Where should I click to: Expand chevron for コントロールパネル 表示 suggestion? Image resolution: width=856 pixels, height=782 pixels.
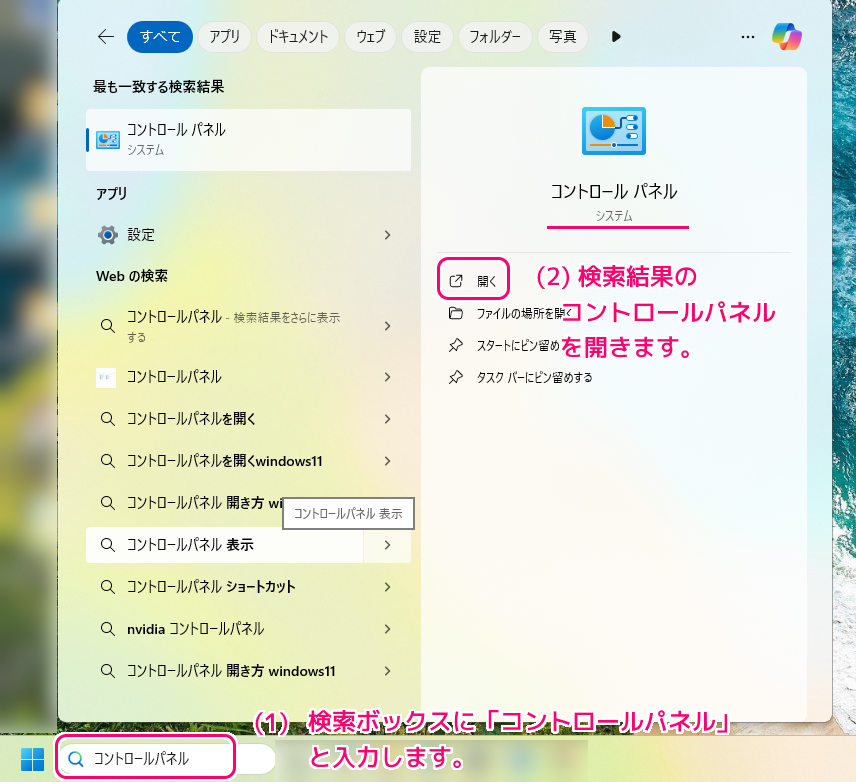pyautogui.click(x=387, y=545)
